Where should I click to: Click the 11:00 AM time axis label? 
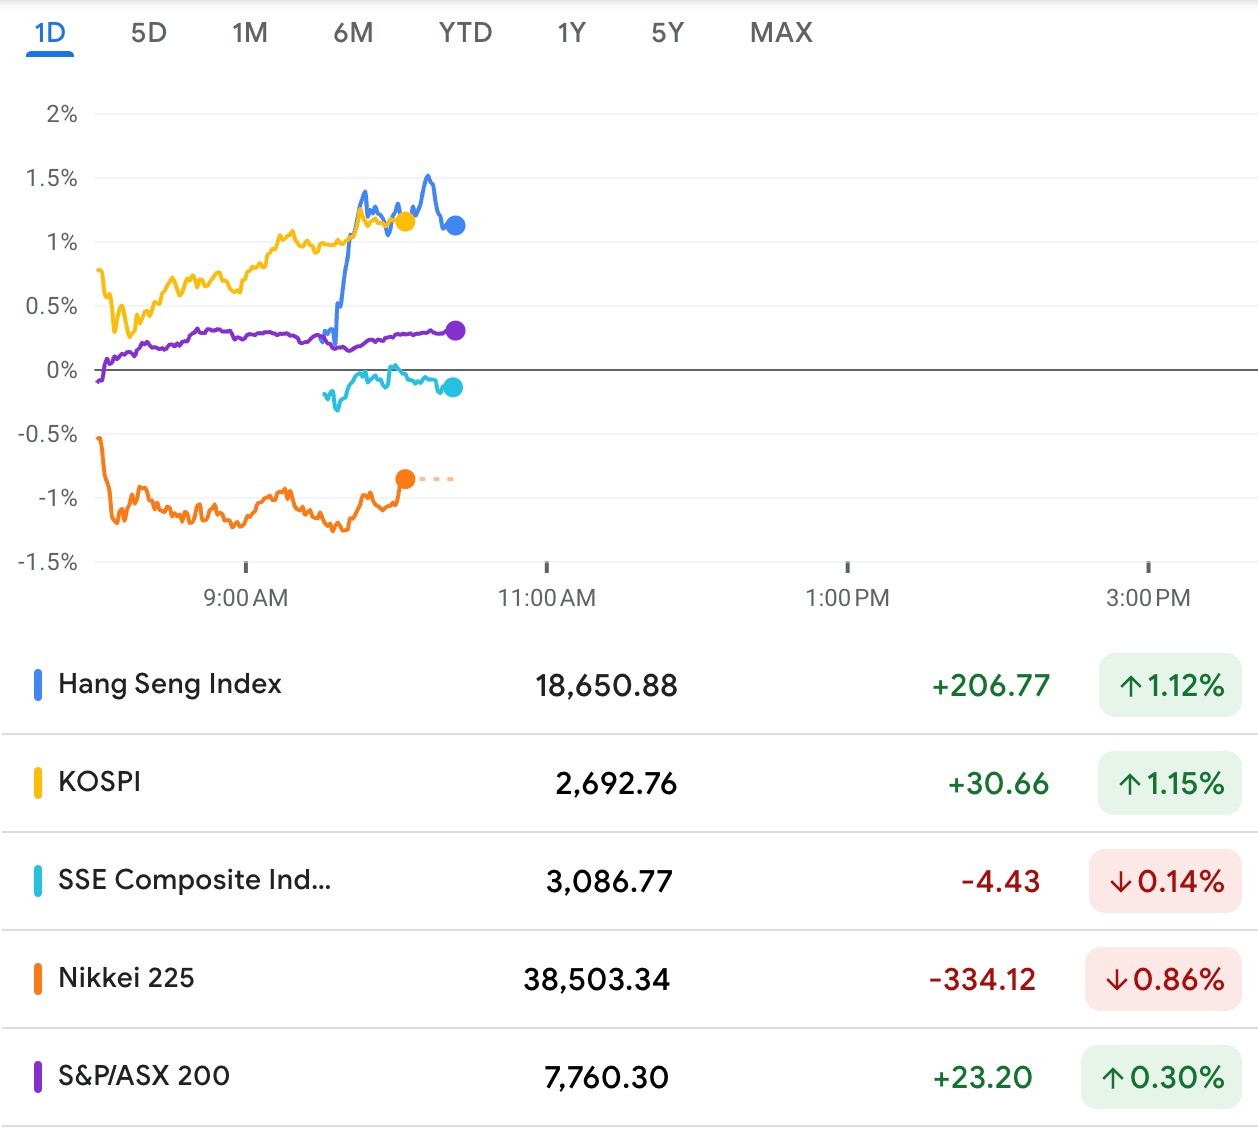[547, 598]
